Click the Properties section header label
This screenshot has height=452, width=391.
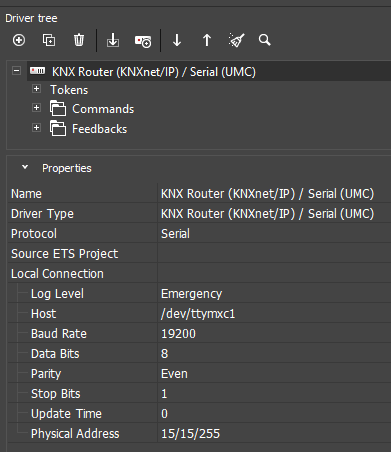(x=67, y=168)
